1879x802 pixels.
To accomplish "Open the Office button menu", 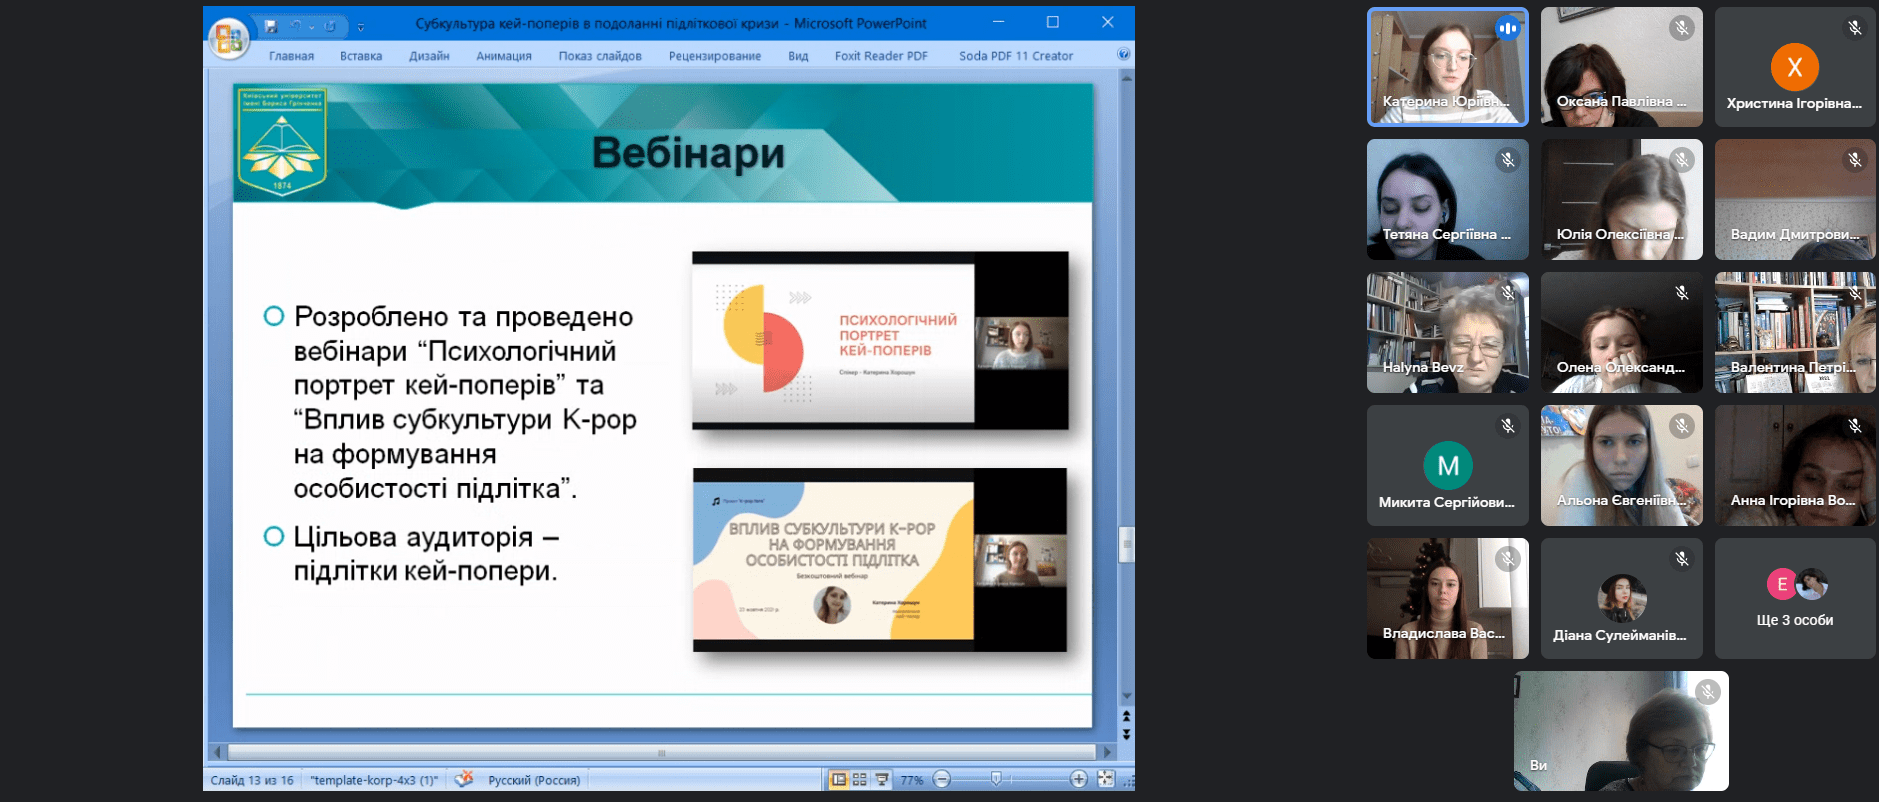I will (x=228, y=39).
